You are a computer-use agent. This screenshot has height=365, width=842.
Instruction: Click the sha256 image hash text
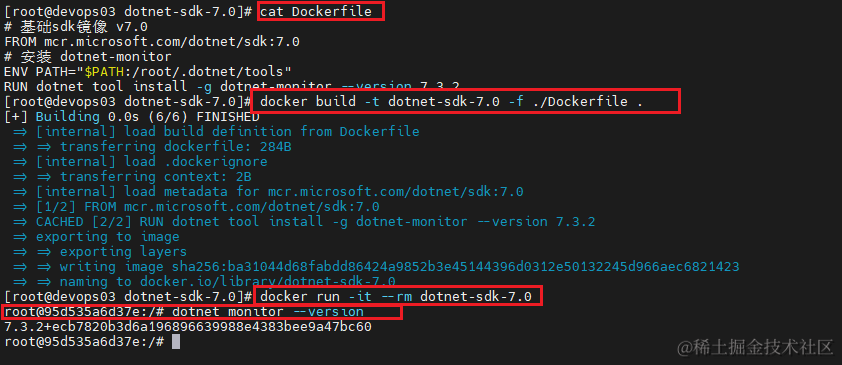(x=455, y=267)
